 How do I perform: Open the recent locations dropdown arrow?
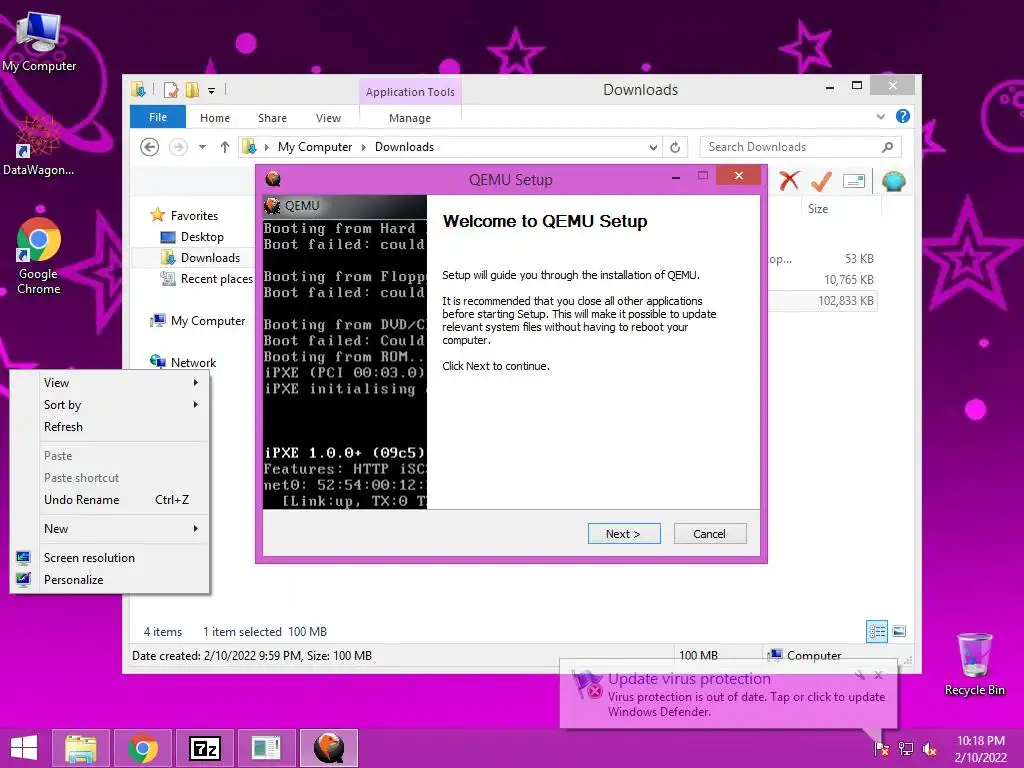[202, 147]
